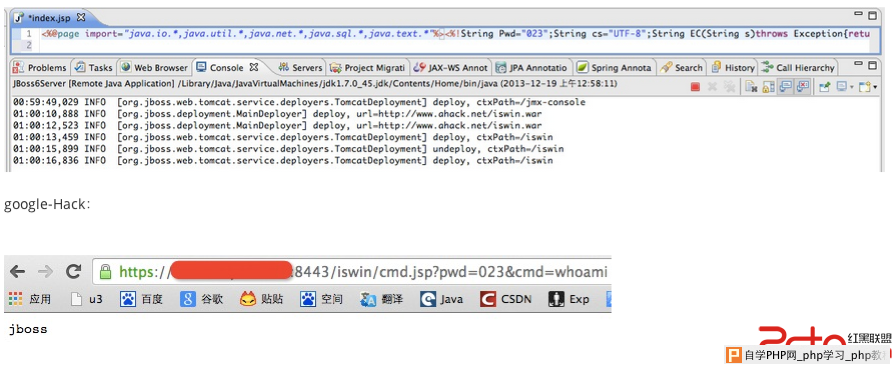Click the Open Console icon
The width and height of the screenshot is (895, 369).
click(x=864, y=86)
